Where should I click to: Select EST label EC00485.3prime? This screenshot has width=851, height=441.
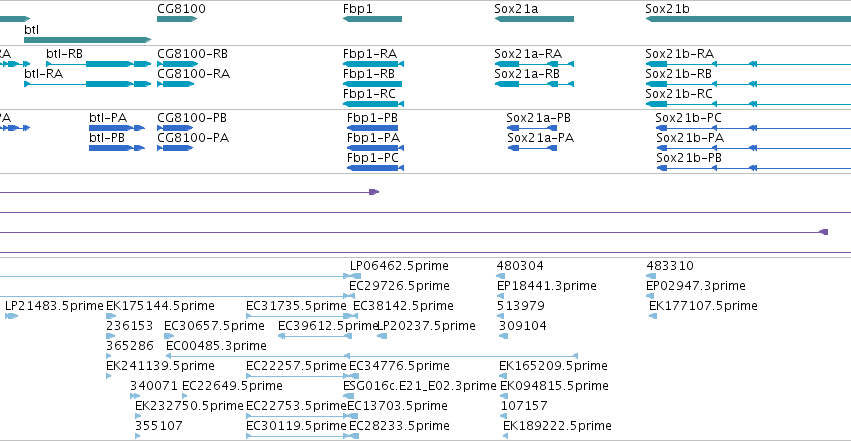point(217,346)
